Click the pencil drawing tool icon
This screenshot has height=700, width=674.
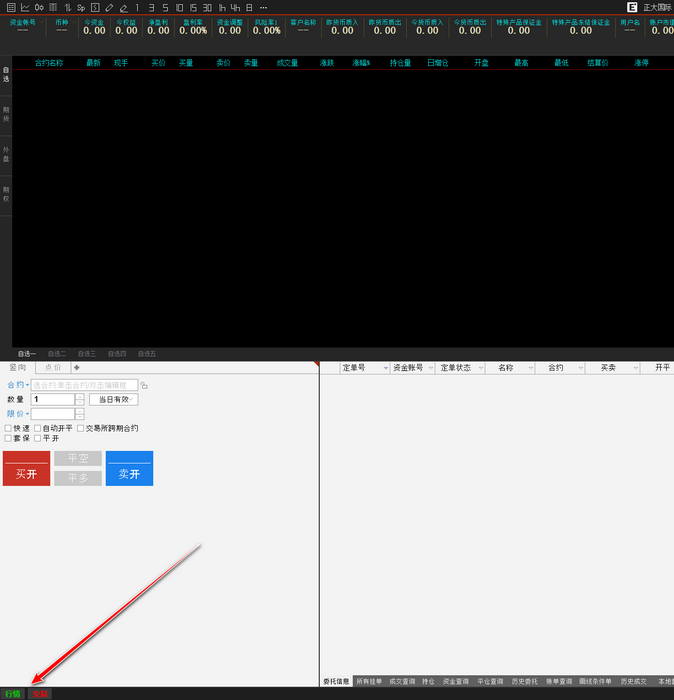pyautogui.click(x=109, y=7)
